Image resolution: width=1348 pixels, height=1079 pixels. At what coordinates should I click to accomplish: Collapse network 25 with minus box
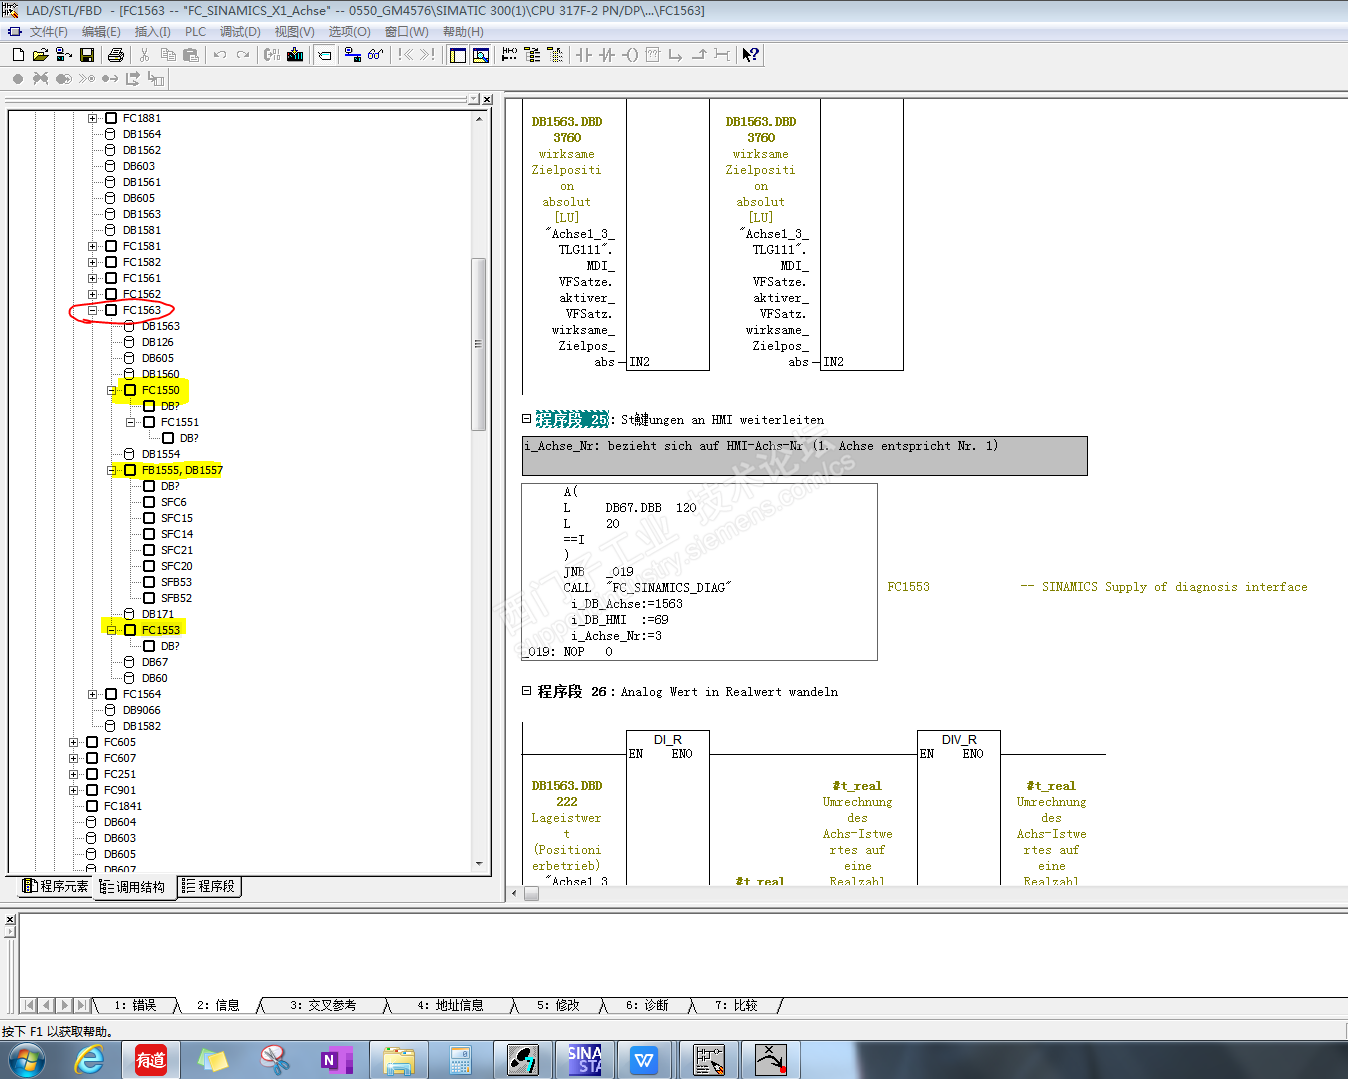(x=527, y=419)
